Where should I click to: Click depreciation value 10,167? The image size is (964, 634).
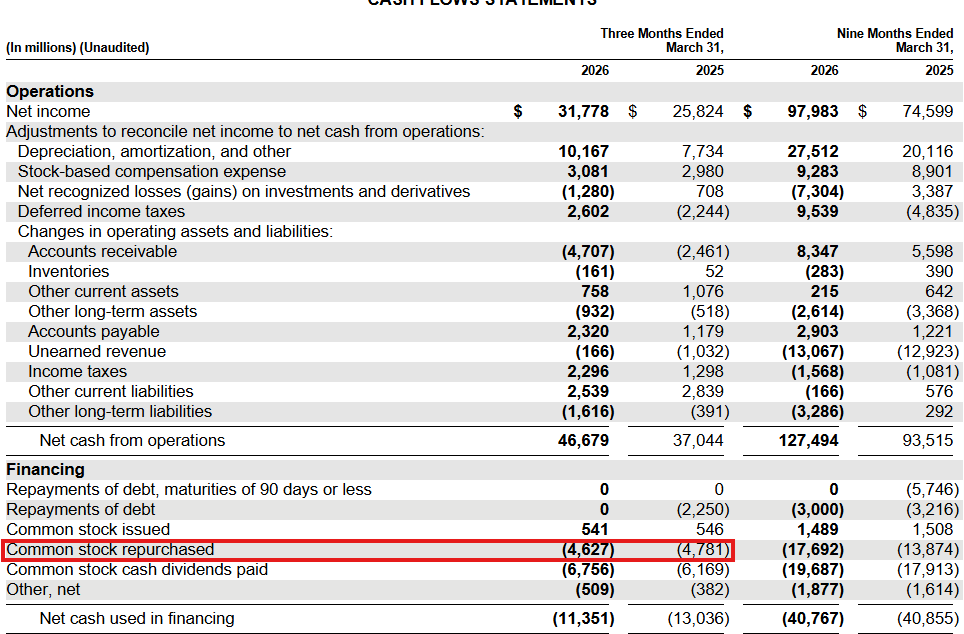pos(583,151)
